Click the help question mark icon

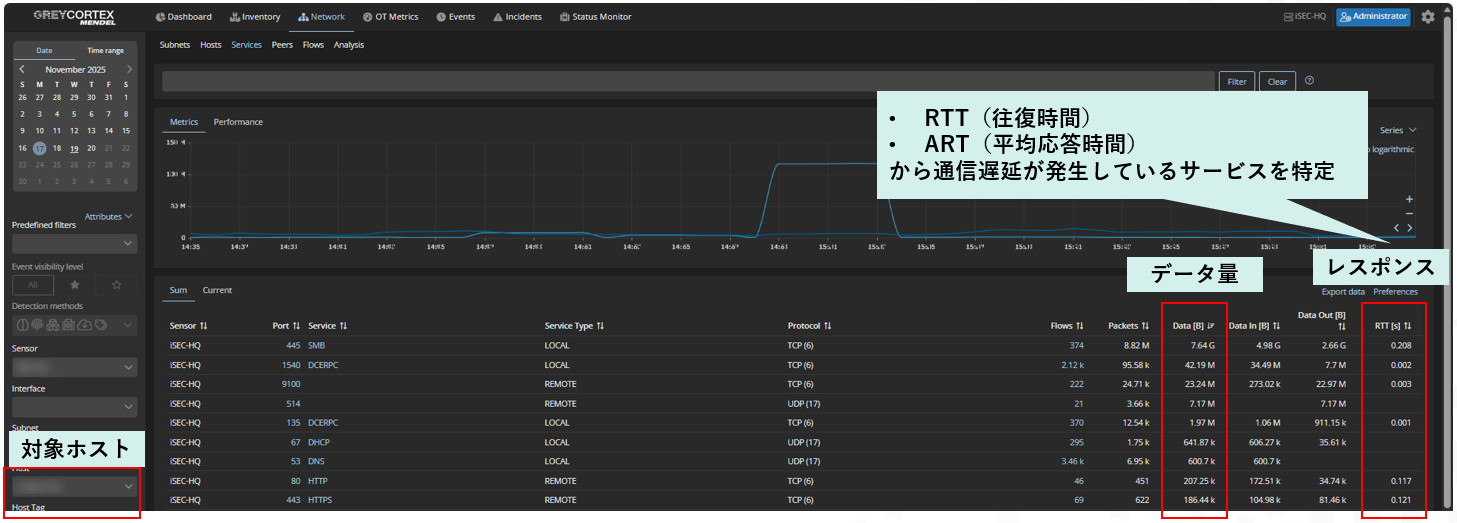click(1309, 81)
